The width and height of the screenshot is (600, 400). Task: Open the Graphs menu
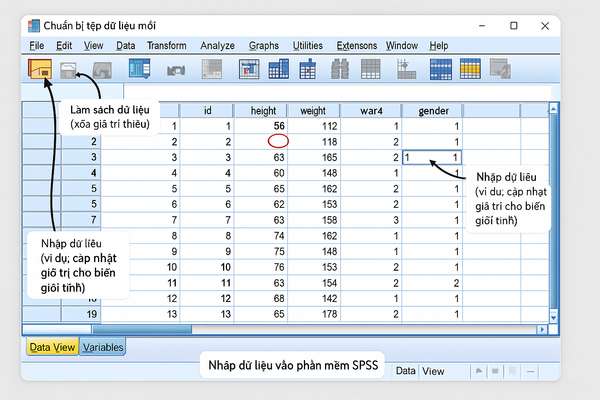pos(264,46)
